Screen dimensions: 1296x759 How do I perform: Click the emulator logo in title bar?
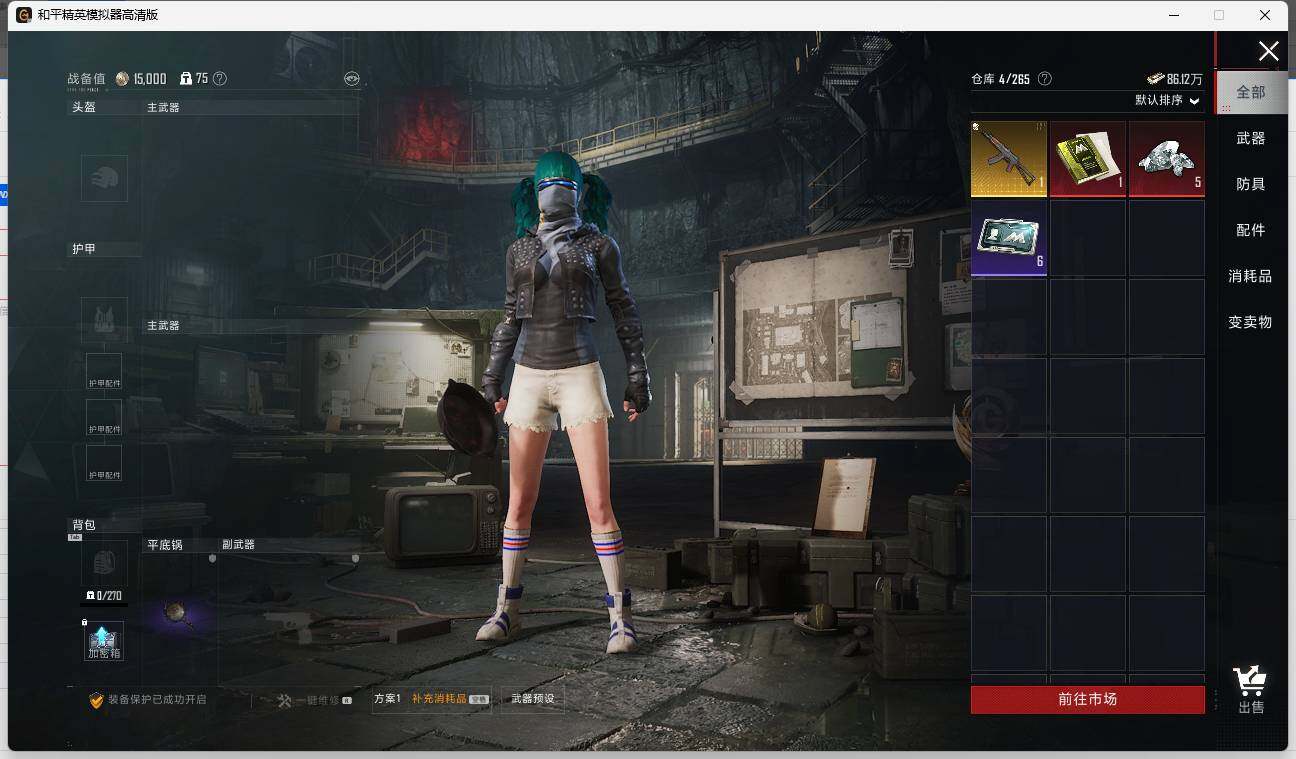(24, 15)
